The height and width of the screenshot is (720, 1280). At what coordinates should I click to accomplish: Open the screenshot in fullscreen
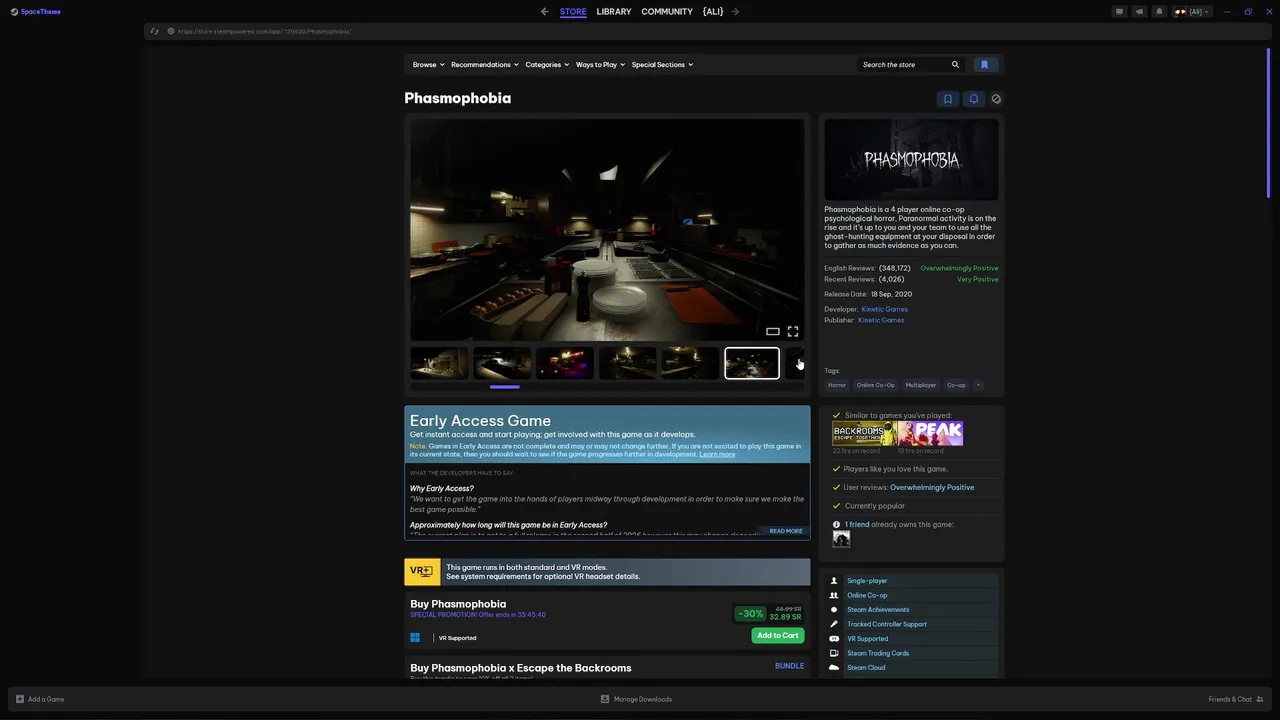pos(793,331)
